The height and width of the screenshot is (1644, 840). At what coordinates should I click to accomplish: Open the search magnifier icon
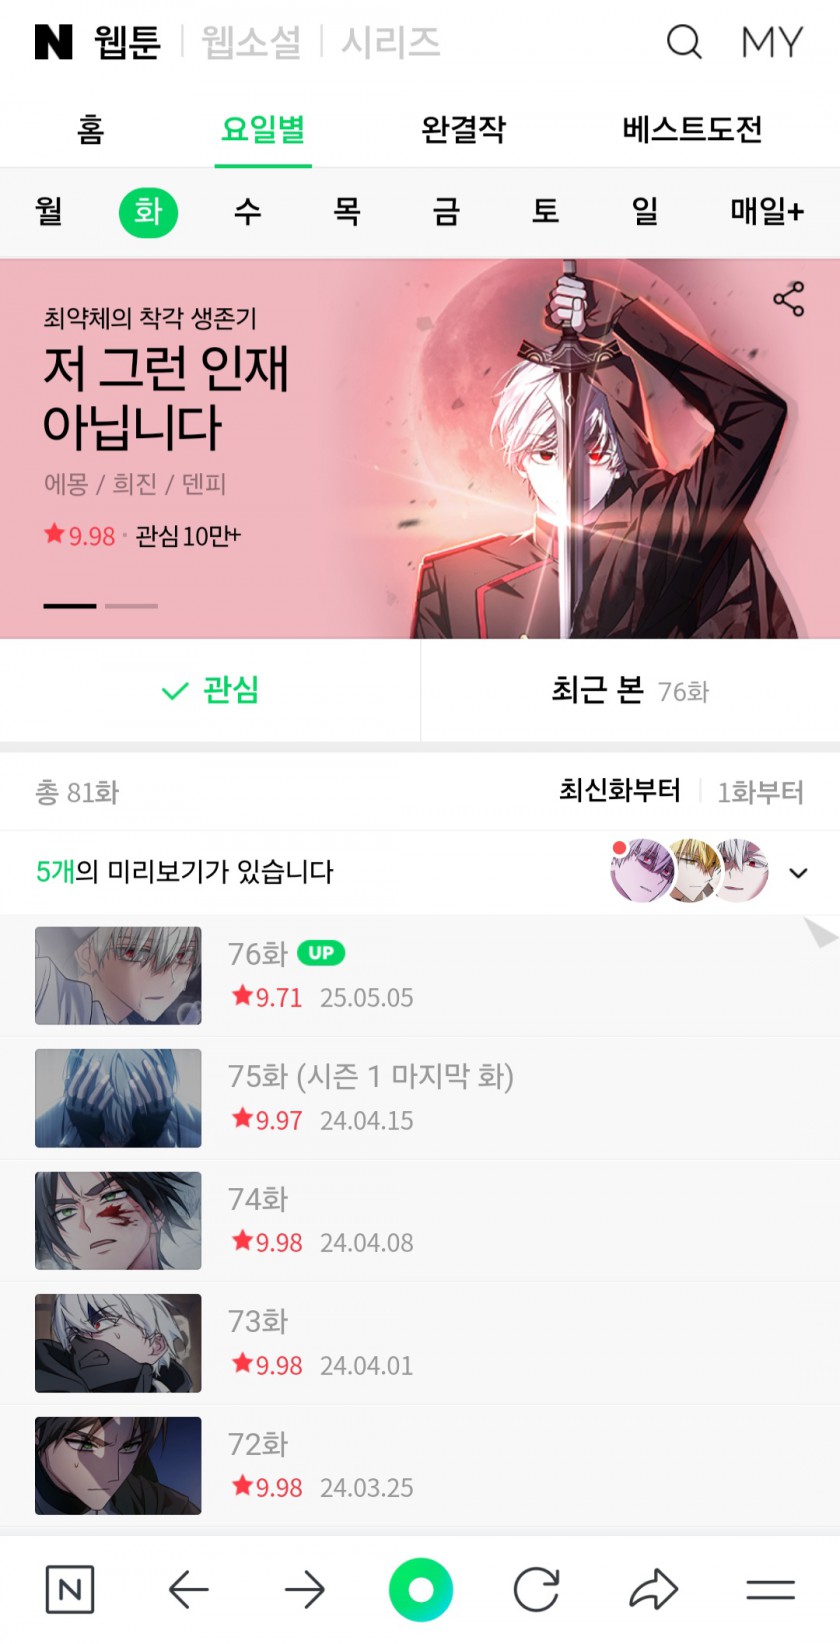[684, 42]
